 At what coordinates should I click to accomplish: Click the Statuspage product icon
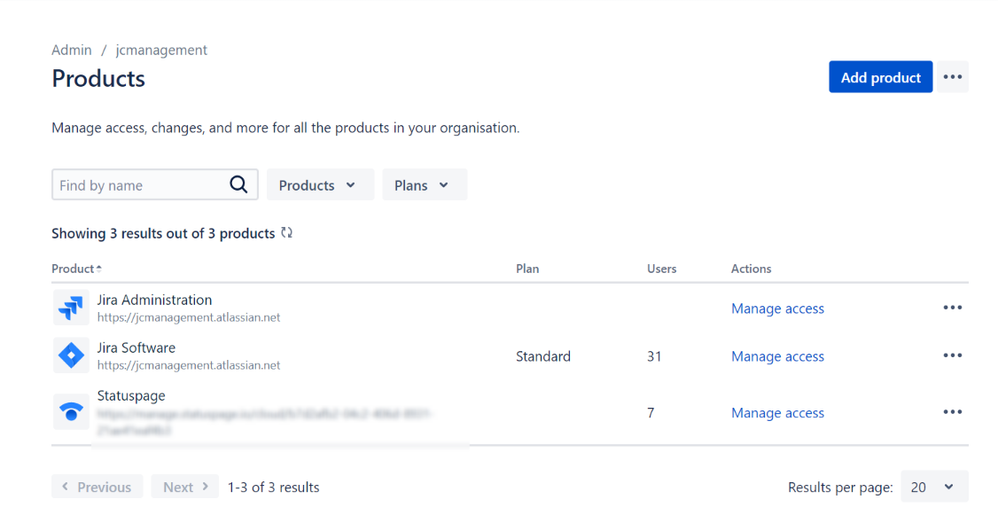(x=71, y=412)
